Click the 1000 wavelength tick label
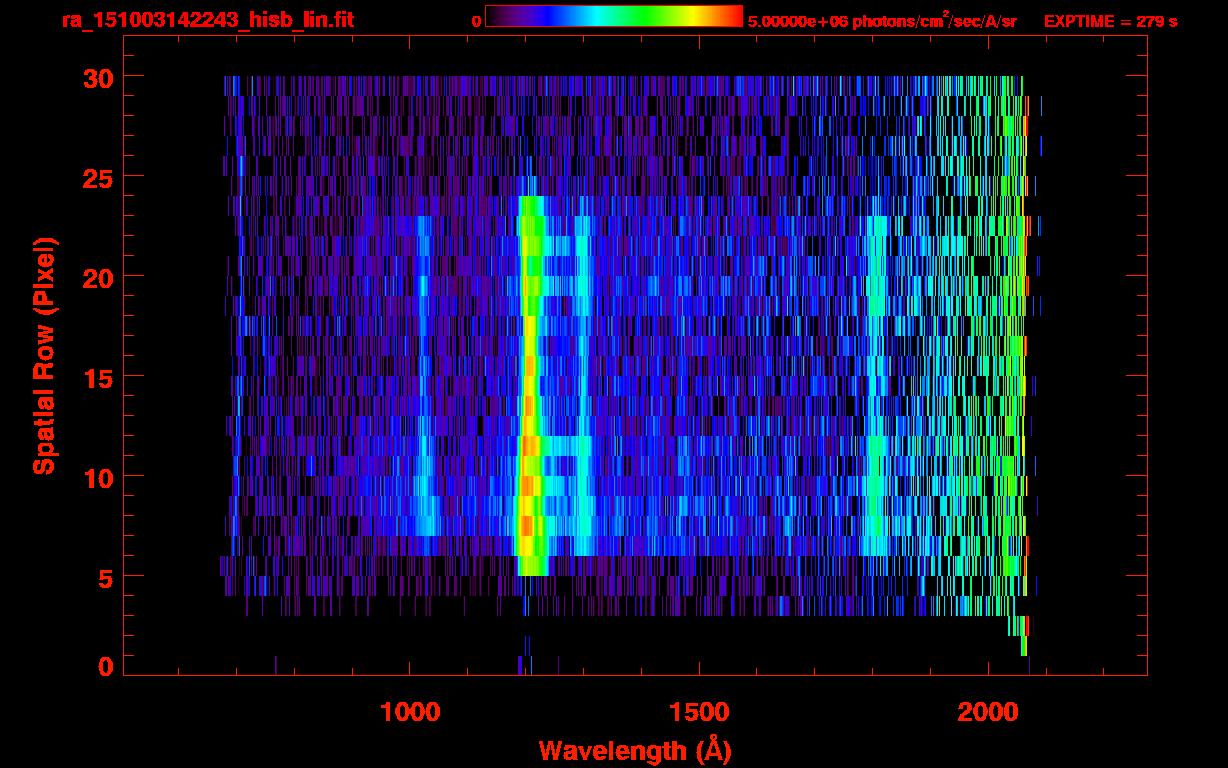This screenshot has width=1228, height=768. (x=410, y=712)
